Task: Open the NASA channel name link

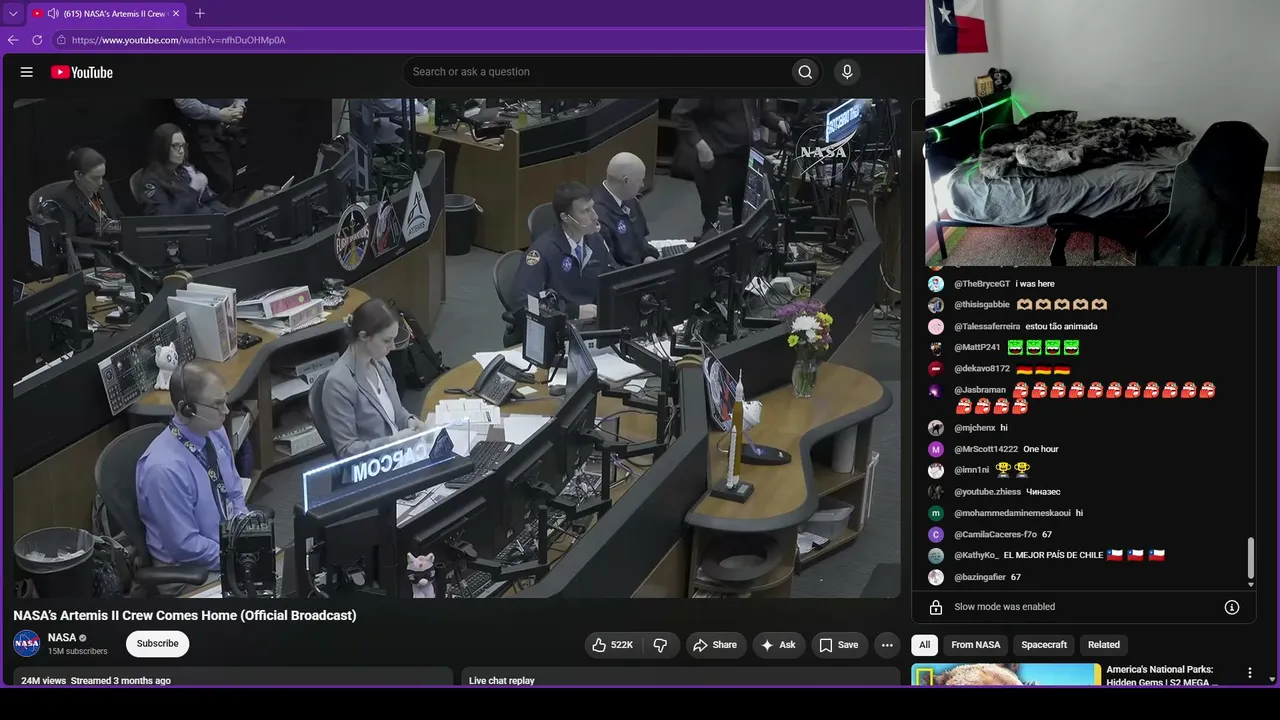Action: tap(62, 638)
